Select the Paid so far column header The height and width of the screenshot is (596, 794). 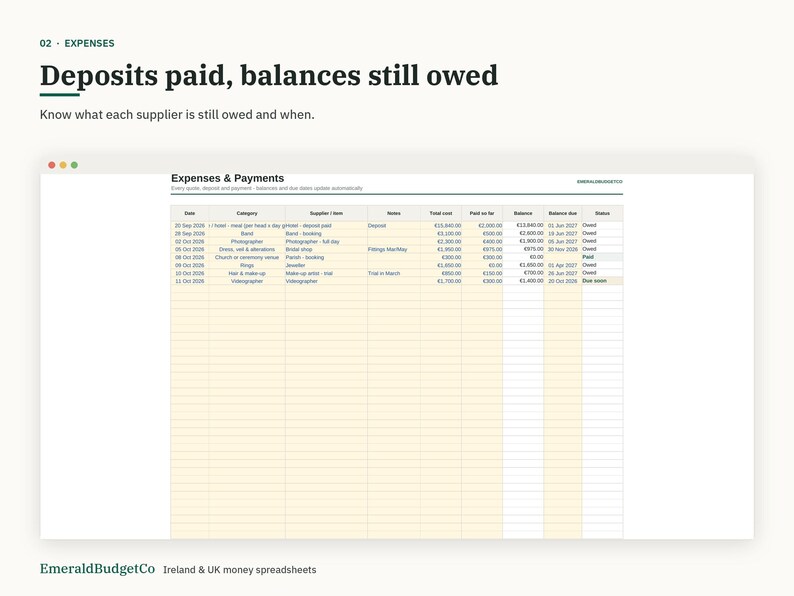[x=482, y=213]
